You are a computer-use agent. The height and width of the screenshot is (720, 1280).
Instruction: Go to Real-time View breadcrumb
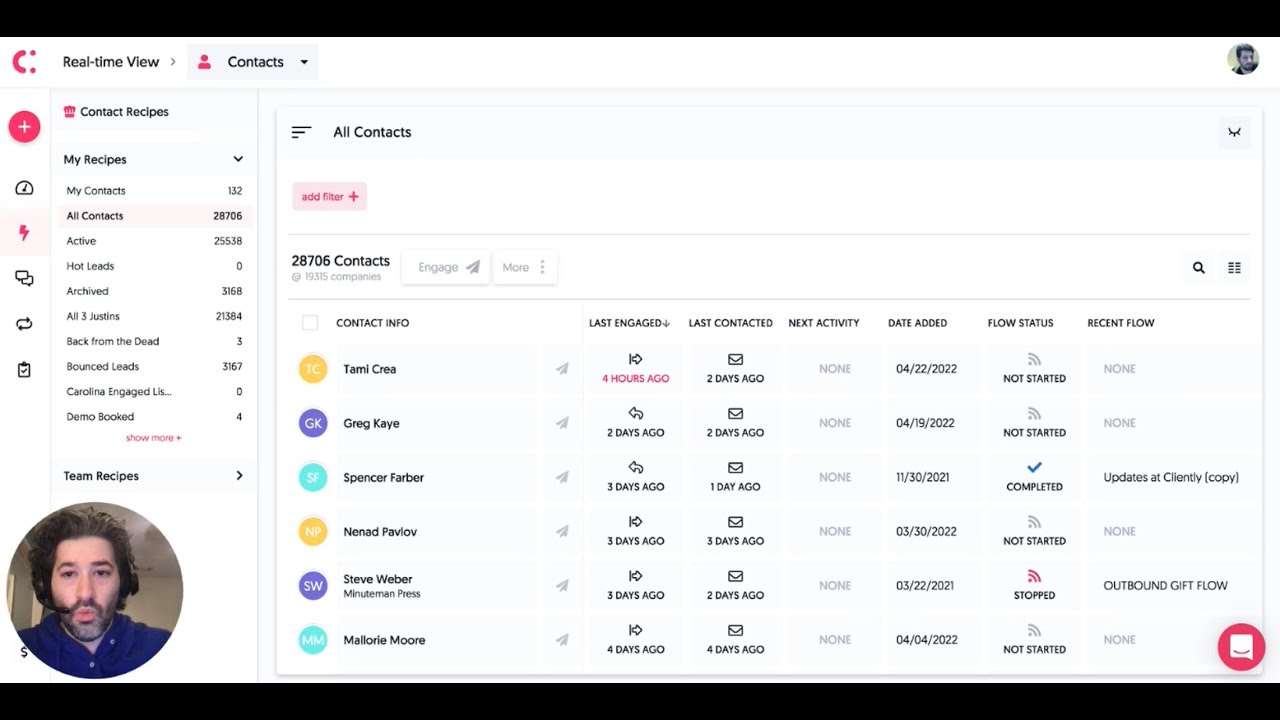pos(111,62)
